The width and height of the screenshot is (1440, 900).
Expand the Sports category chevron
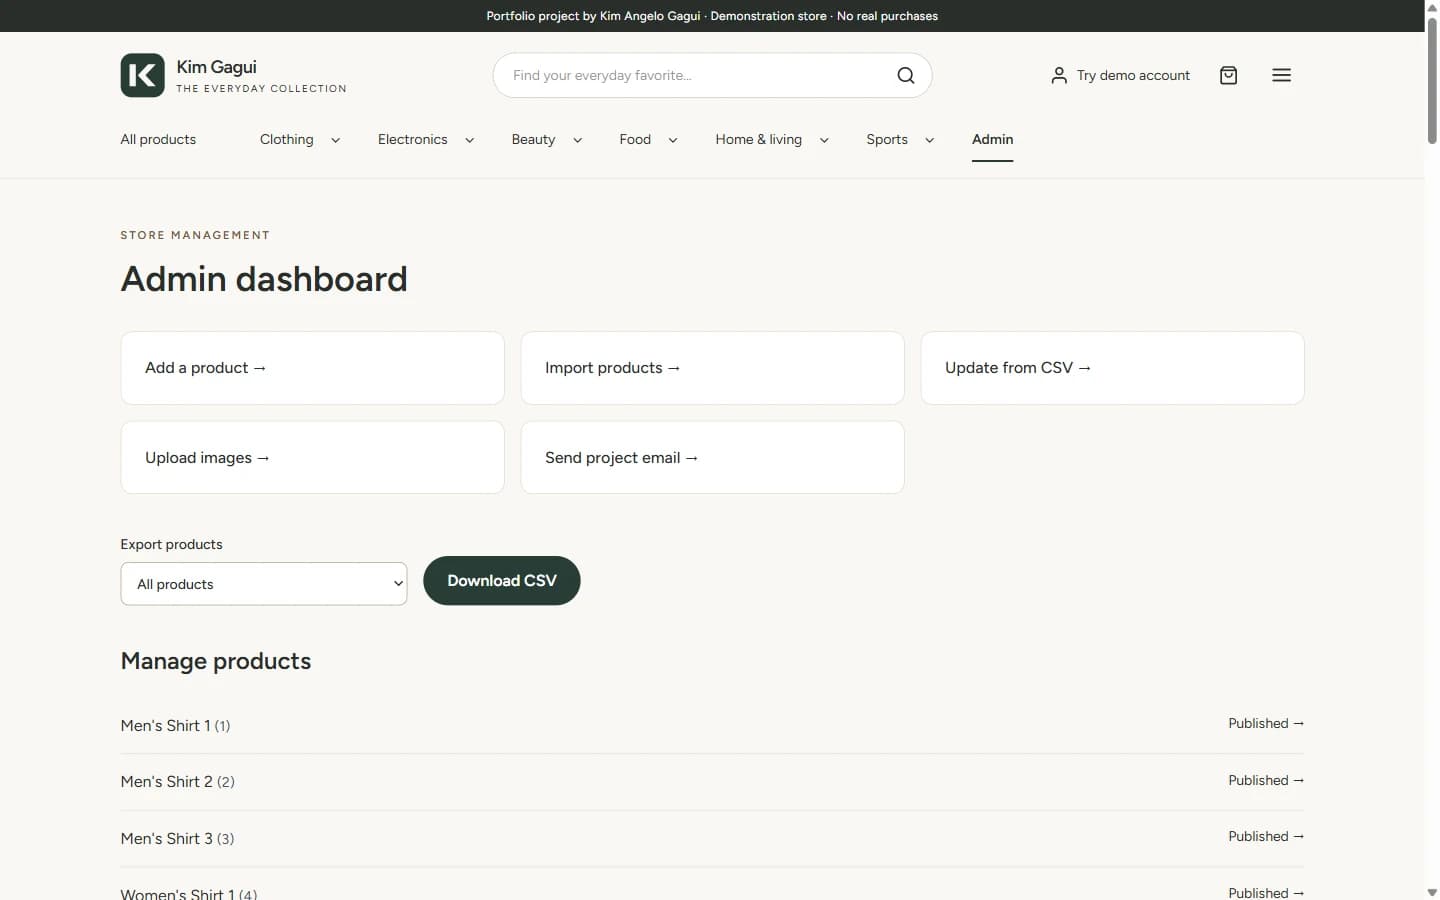pos(929,140)
